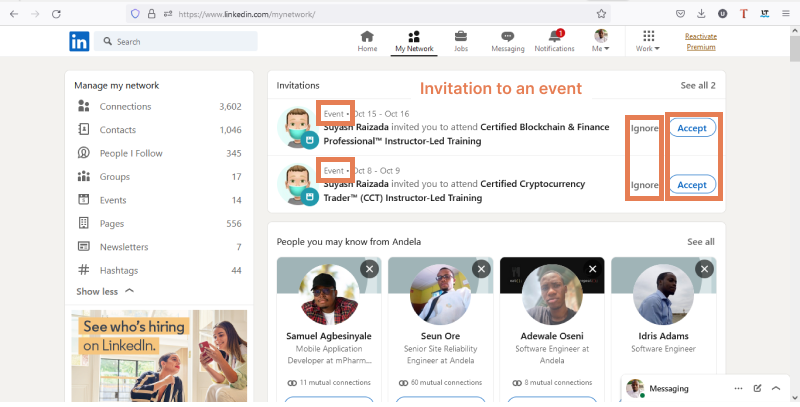This screenshot has width=800, height=407.
Task: Click See all people from Andela
Action: 701,241
